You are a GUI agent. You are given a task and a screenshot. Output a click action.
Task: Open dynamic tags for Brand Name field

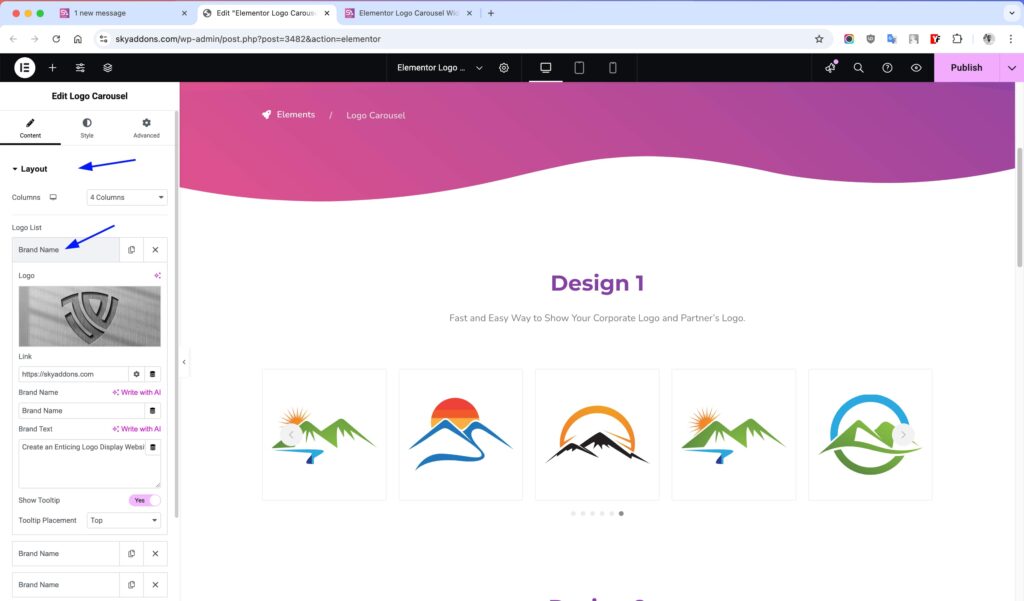[x=153, y=410]
